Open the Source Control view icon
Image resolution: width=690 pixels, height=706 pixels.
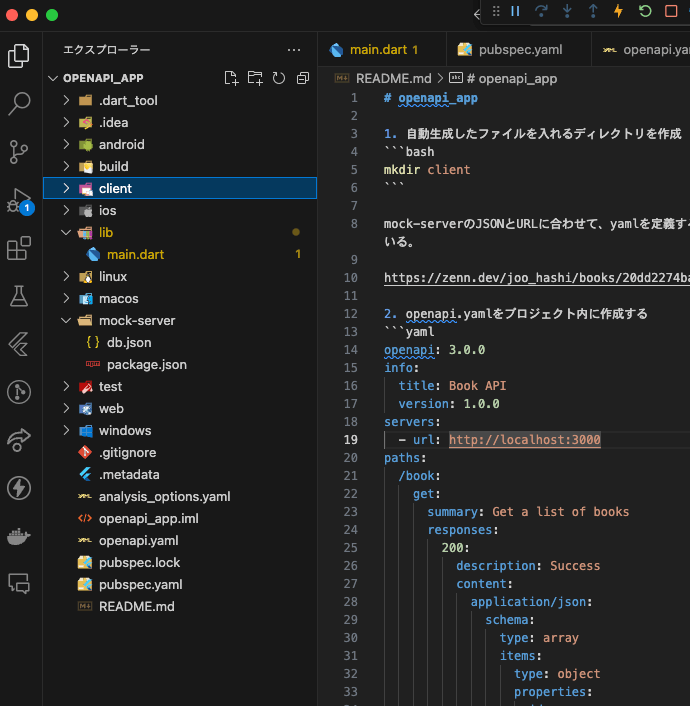tap(19, 152)
